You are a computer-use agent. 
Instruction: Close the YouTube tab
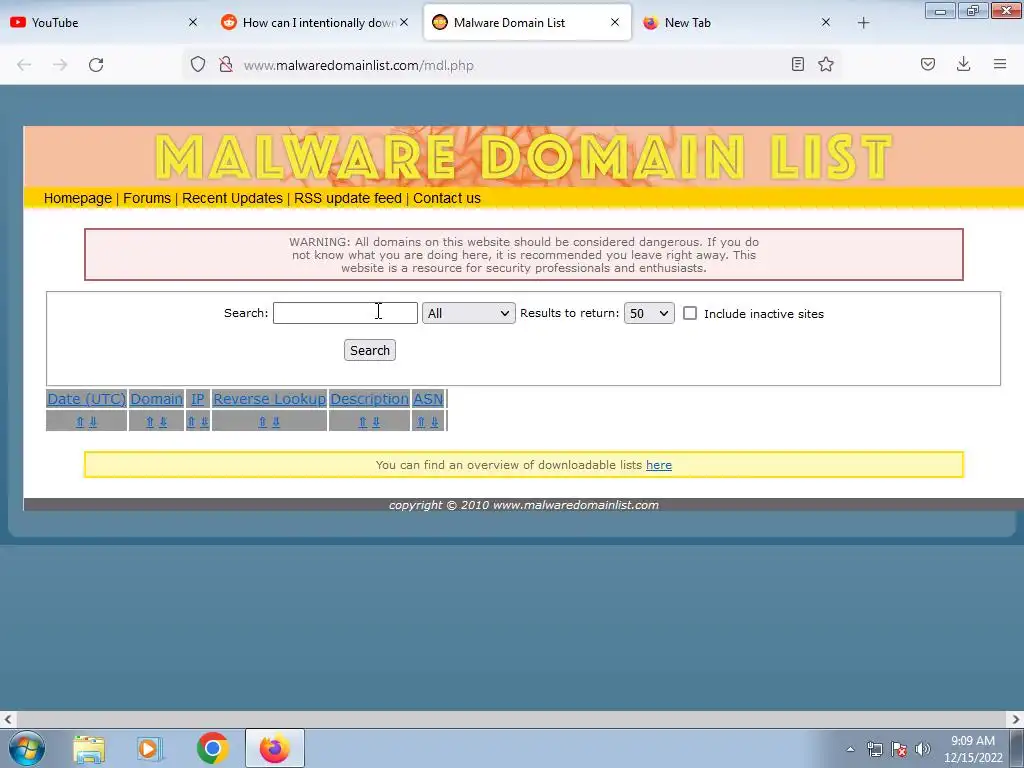pyautogui.click(x=193, y=23)
